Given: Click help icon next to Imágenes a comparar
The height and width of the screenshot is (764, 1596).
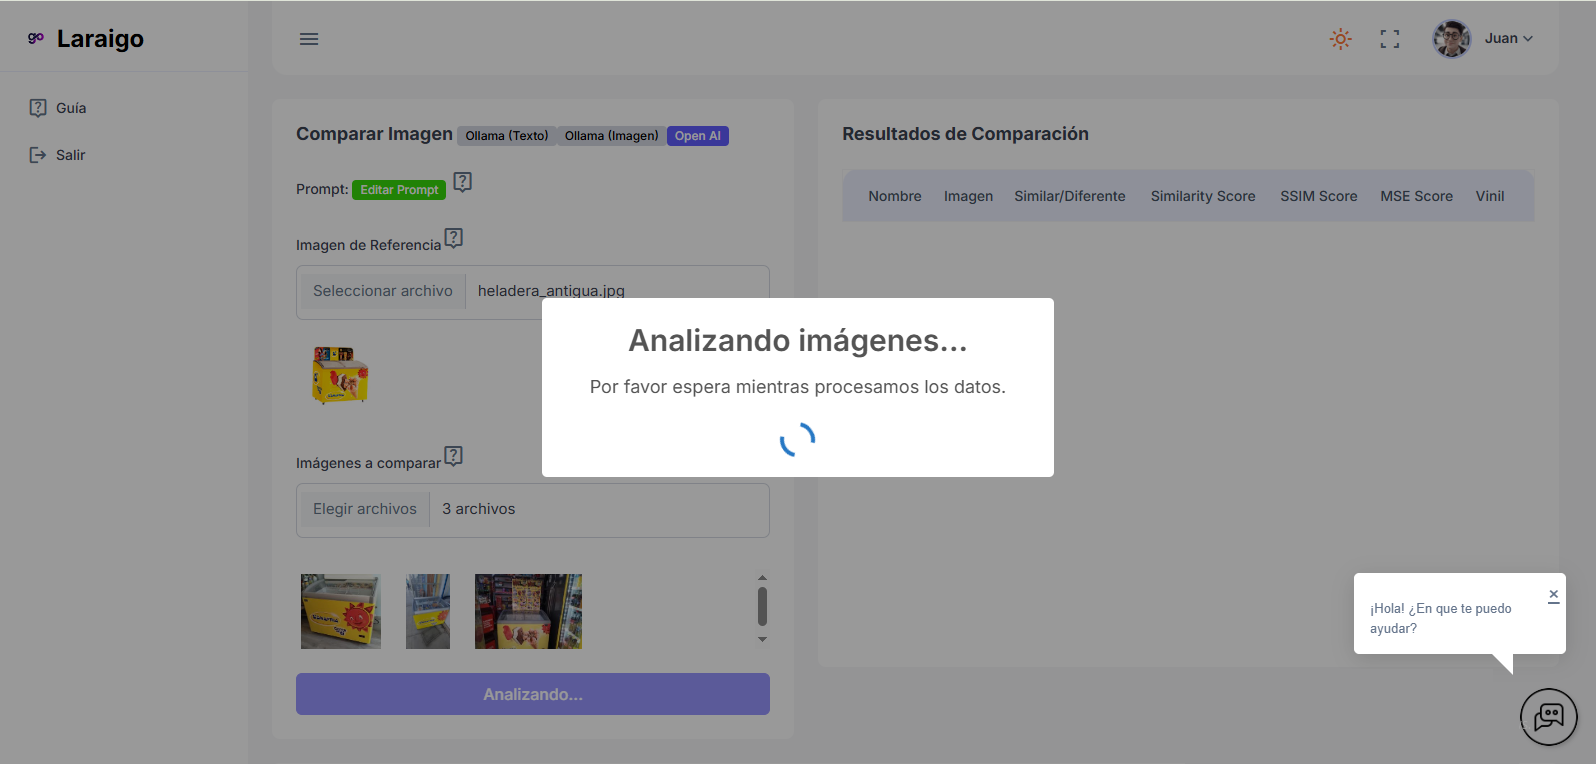Looking at the screenshot, I should pyautogui.click(x=453, y=456).
